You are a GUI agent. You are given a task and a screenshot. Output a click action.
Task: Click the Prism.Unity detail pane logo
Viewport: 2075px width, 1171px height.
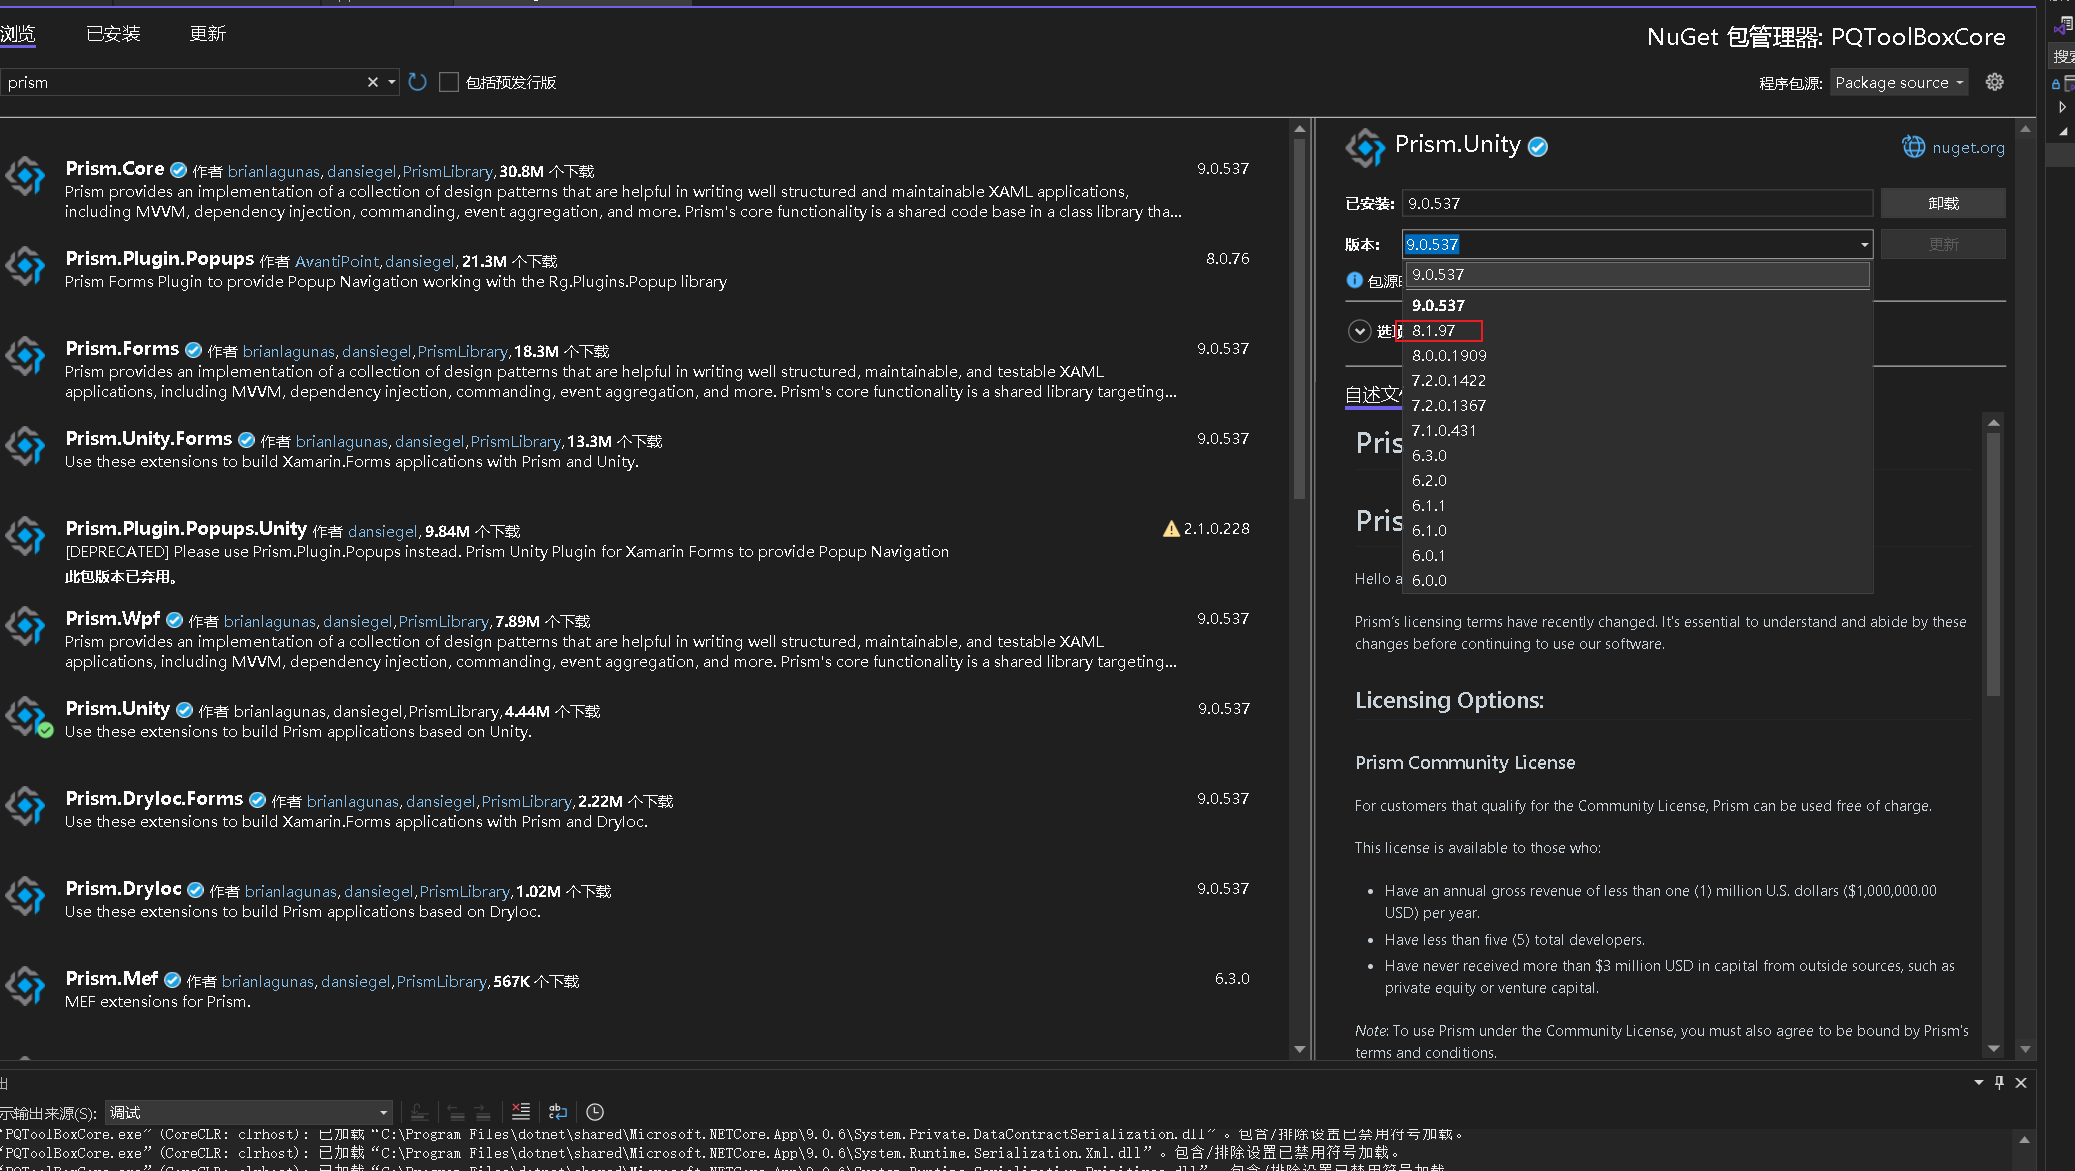point(1365,148)
